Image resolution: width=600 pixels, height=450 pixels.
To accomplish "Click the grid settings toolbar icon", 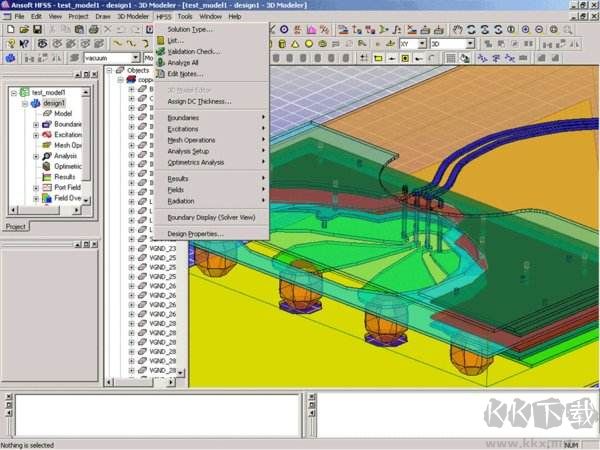I will click(451, 58).
